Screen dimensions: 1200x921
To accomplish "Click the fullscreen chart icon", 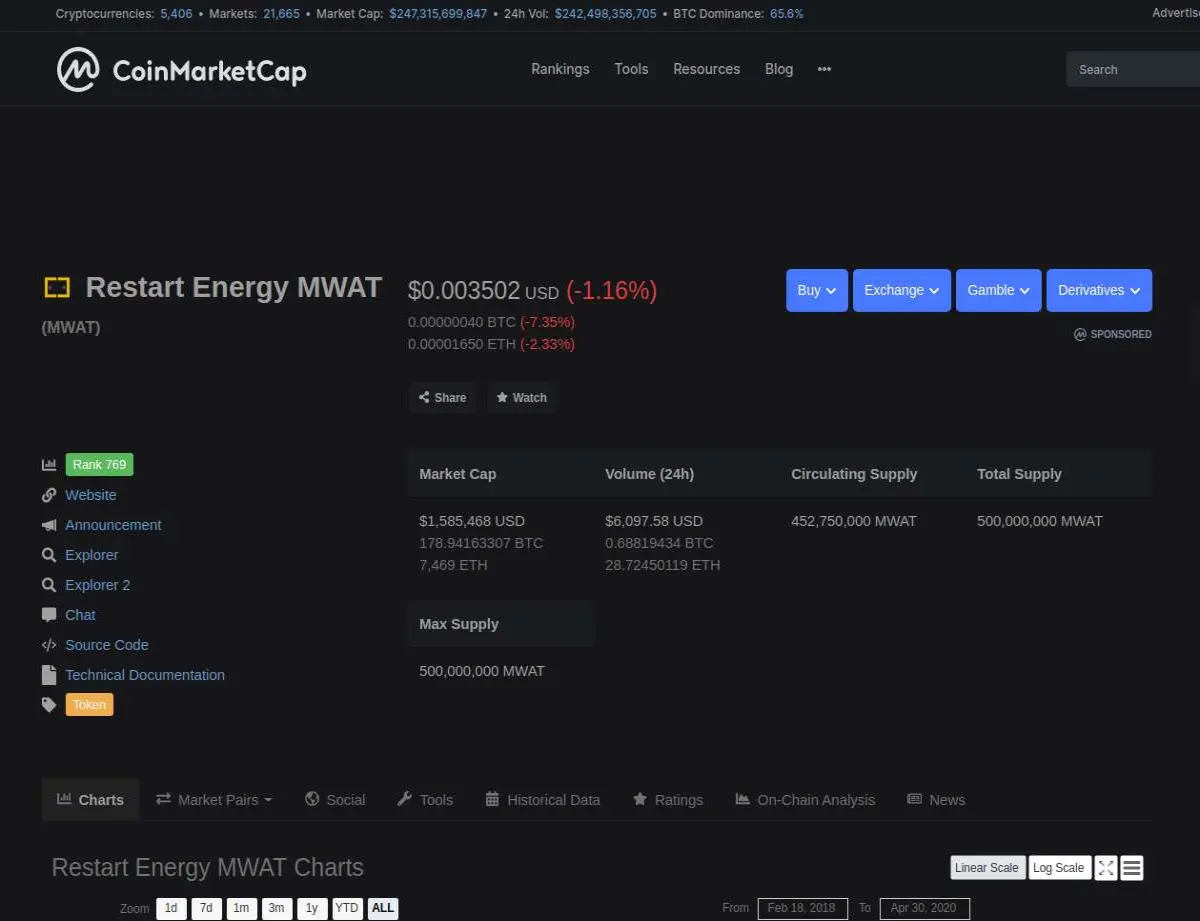I will (x=1105, y=868).
